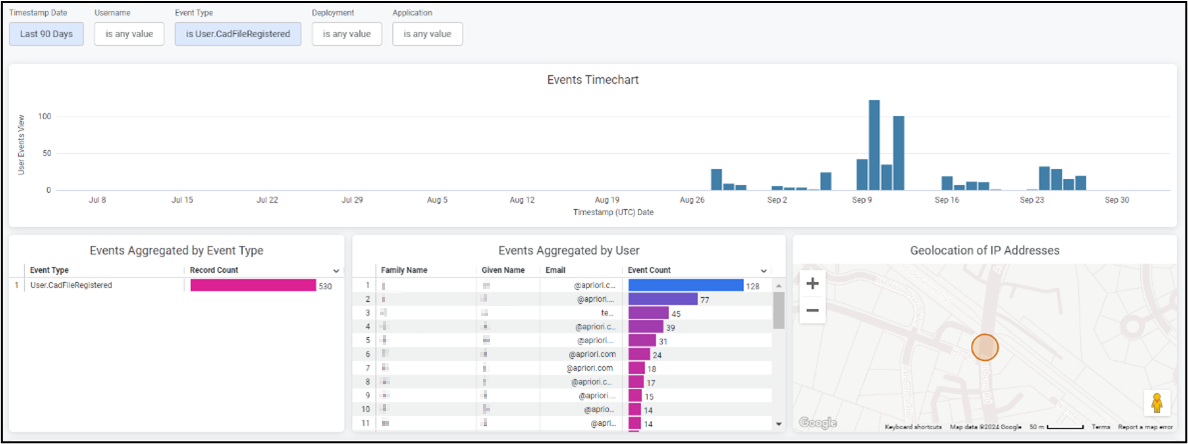Open the map Terms link
1188x444 pixels.
1100,427
